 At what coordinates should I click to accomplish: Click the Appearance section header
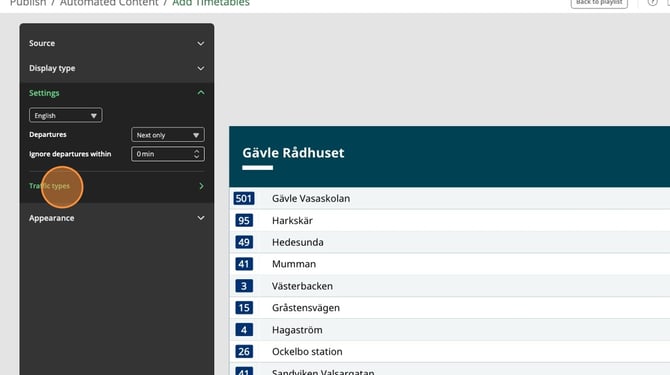click(117, 218)
